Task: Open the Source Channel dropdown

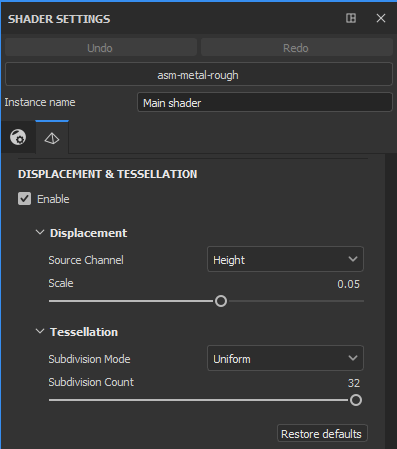Action: [x=285, y=259]
